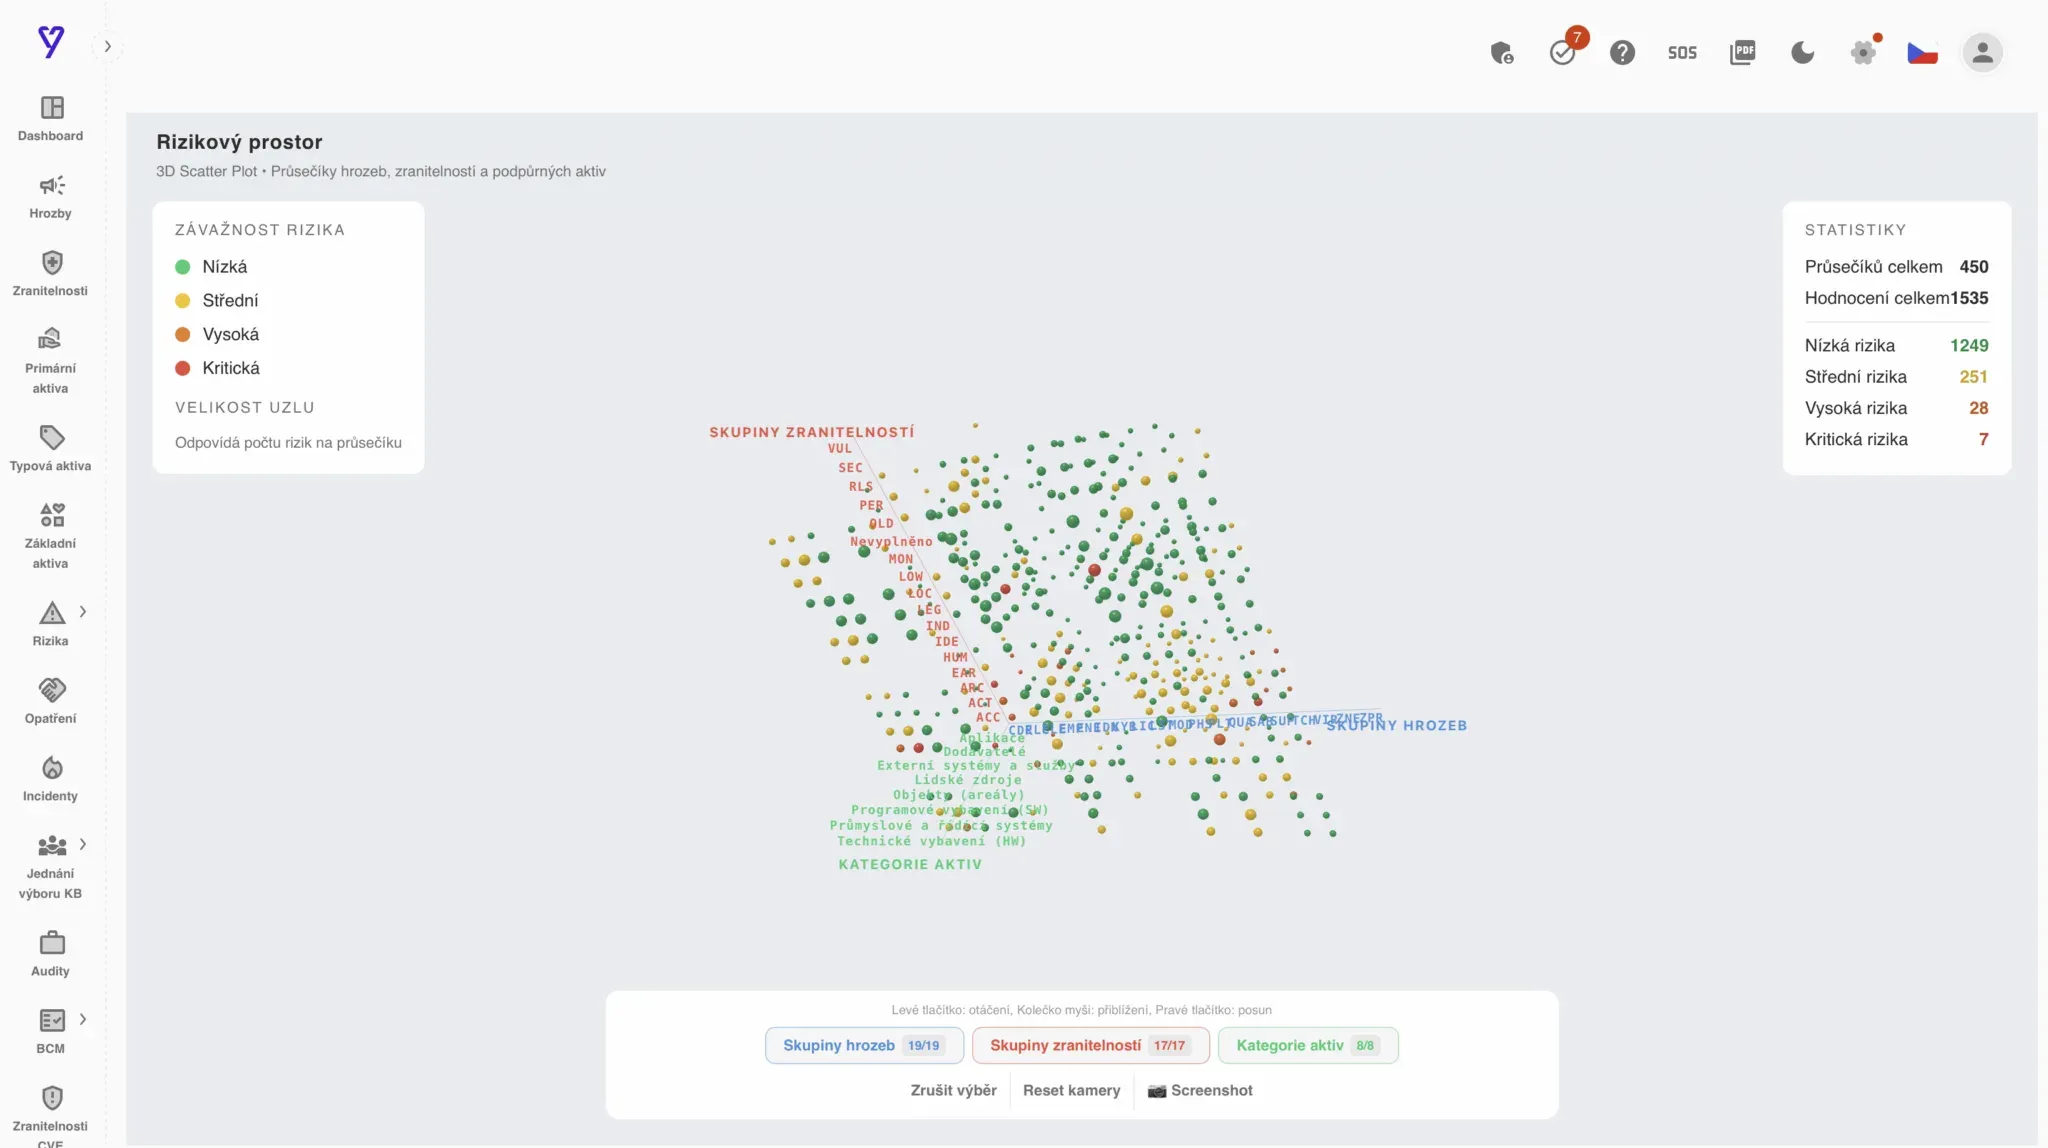Expand Rizika submenu chevron
Viewport: 2048px width, 1148px height.
pos(83,611)
